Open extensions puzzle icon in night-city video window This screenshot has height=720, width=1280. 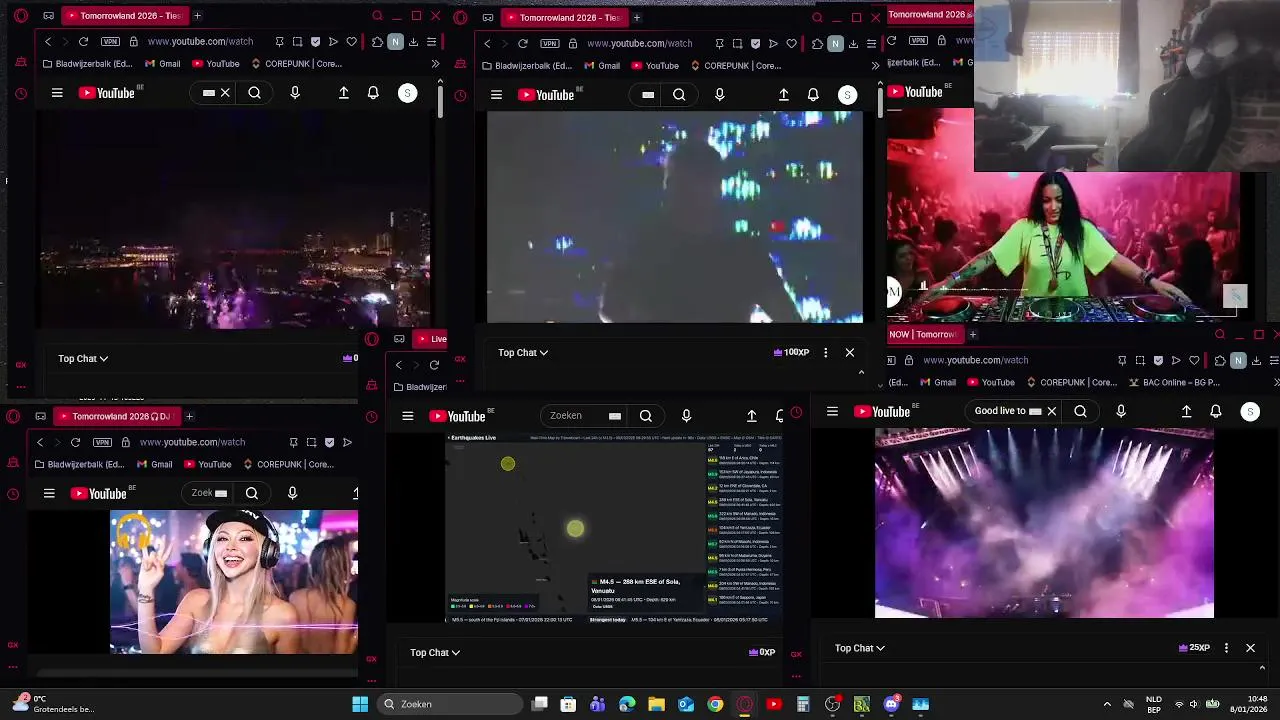(377, 42)
